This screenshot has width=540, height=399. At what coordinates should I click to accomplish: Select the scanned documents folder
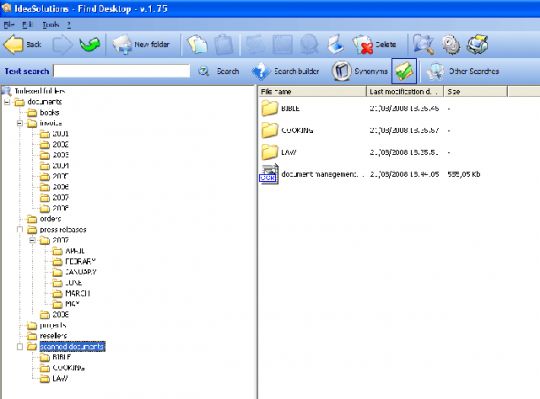66,347
